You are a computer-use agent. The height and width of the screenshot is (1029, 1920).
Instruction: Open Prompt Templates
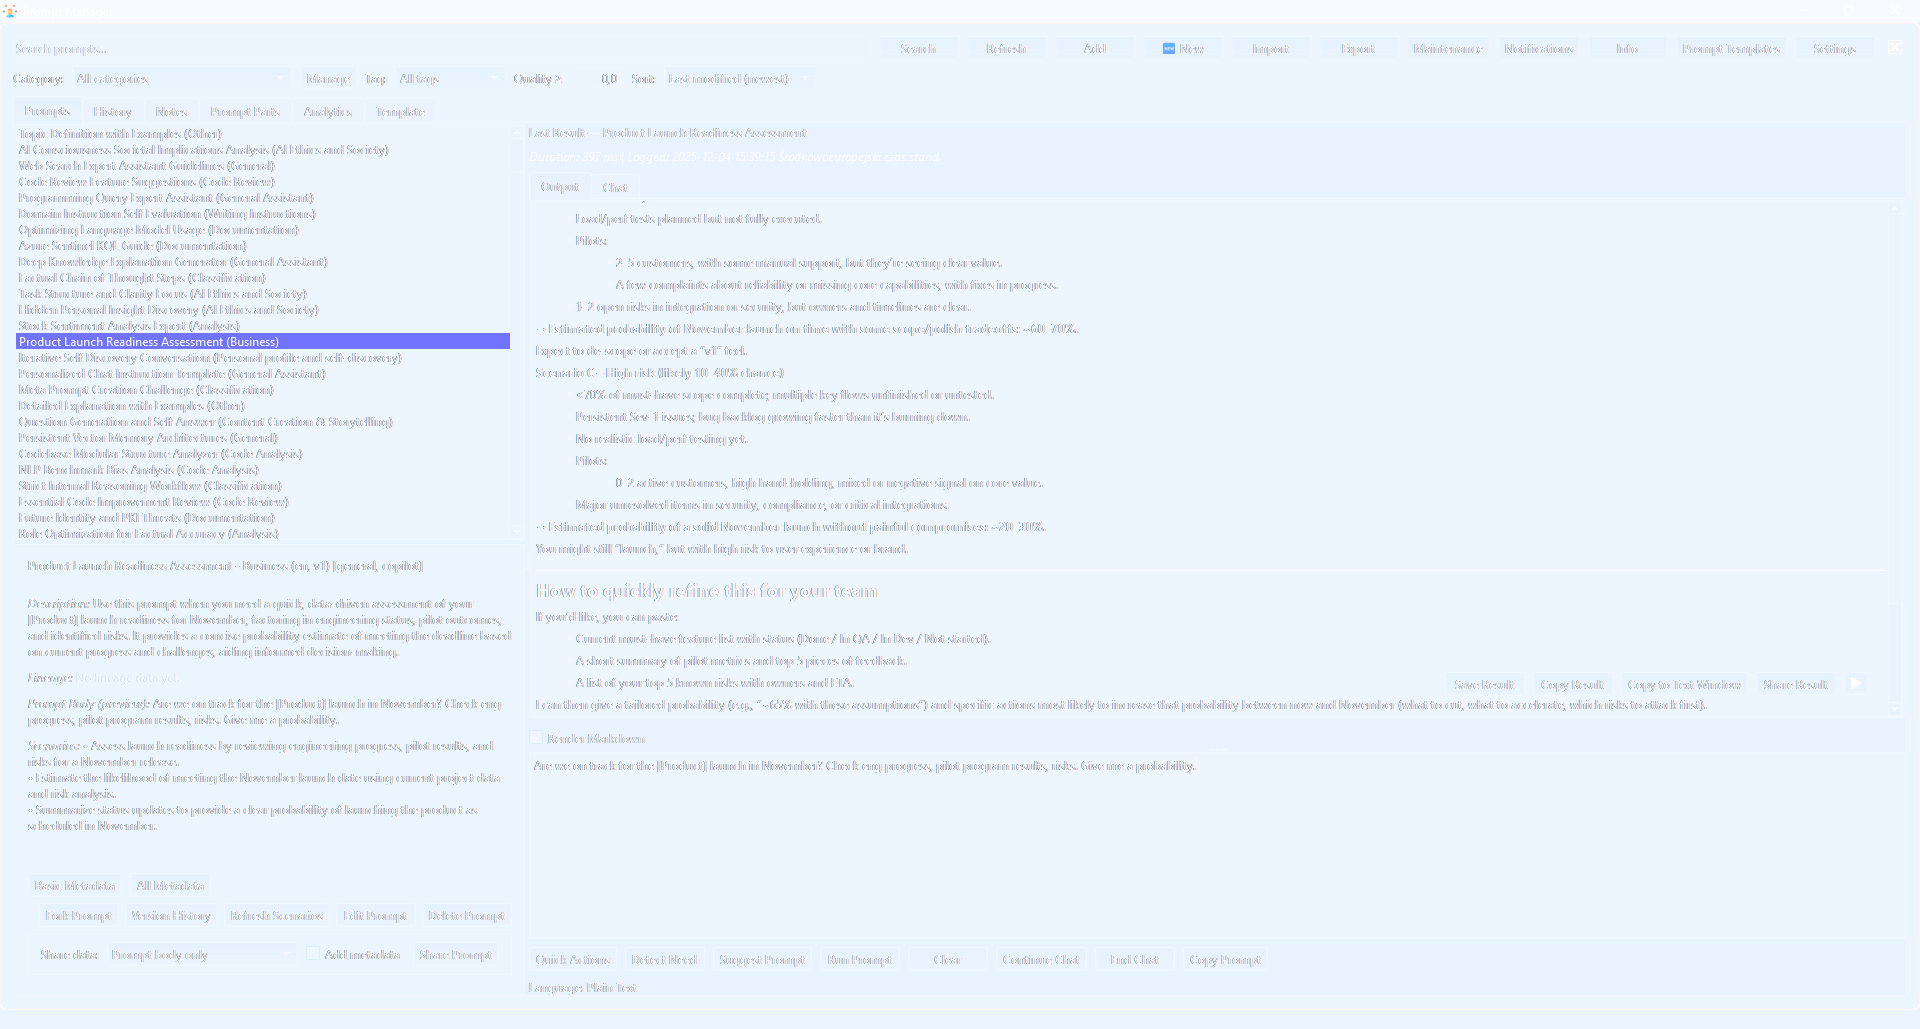1731,48
